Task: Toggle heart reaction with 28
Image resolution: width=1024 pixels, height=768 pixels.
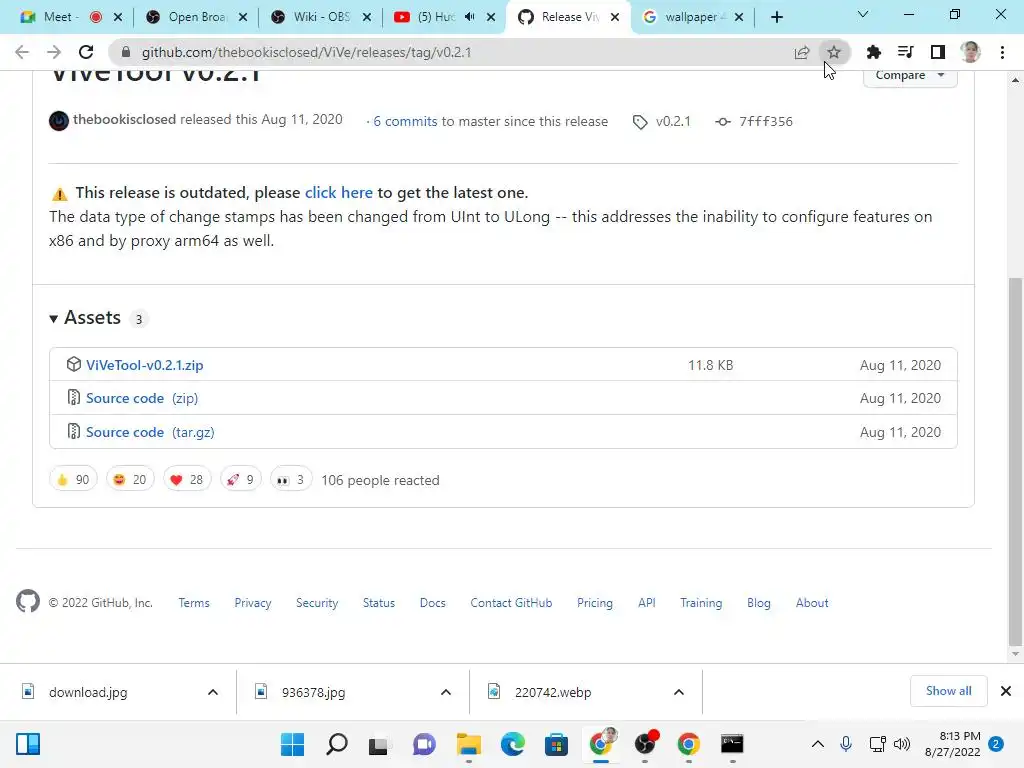Action: click(x=187, y=479)
